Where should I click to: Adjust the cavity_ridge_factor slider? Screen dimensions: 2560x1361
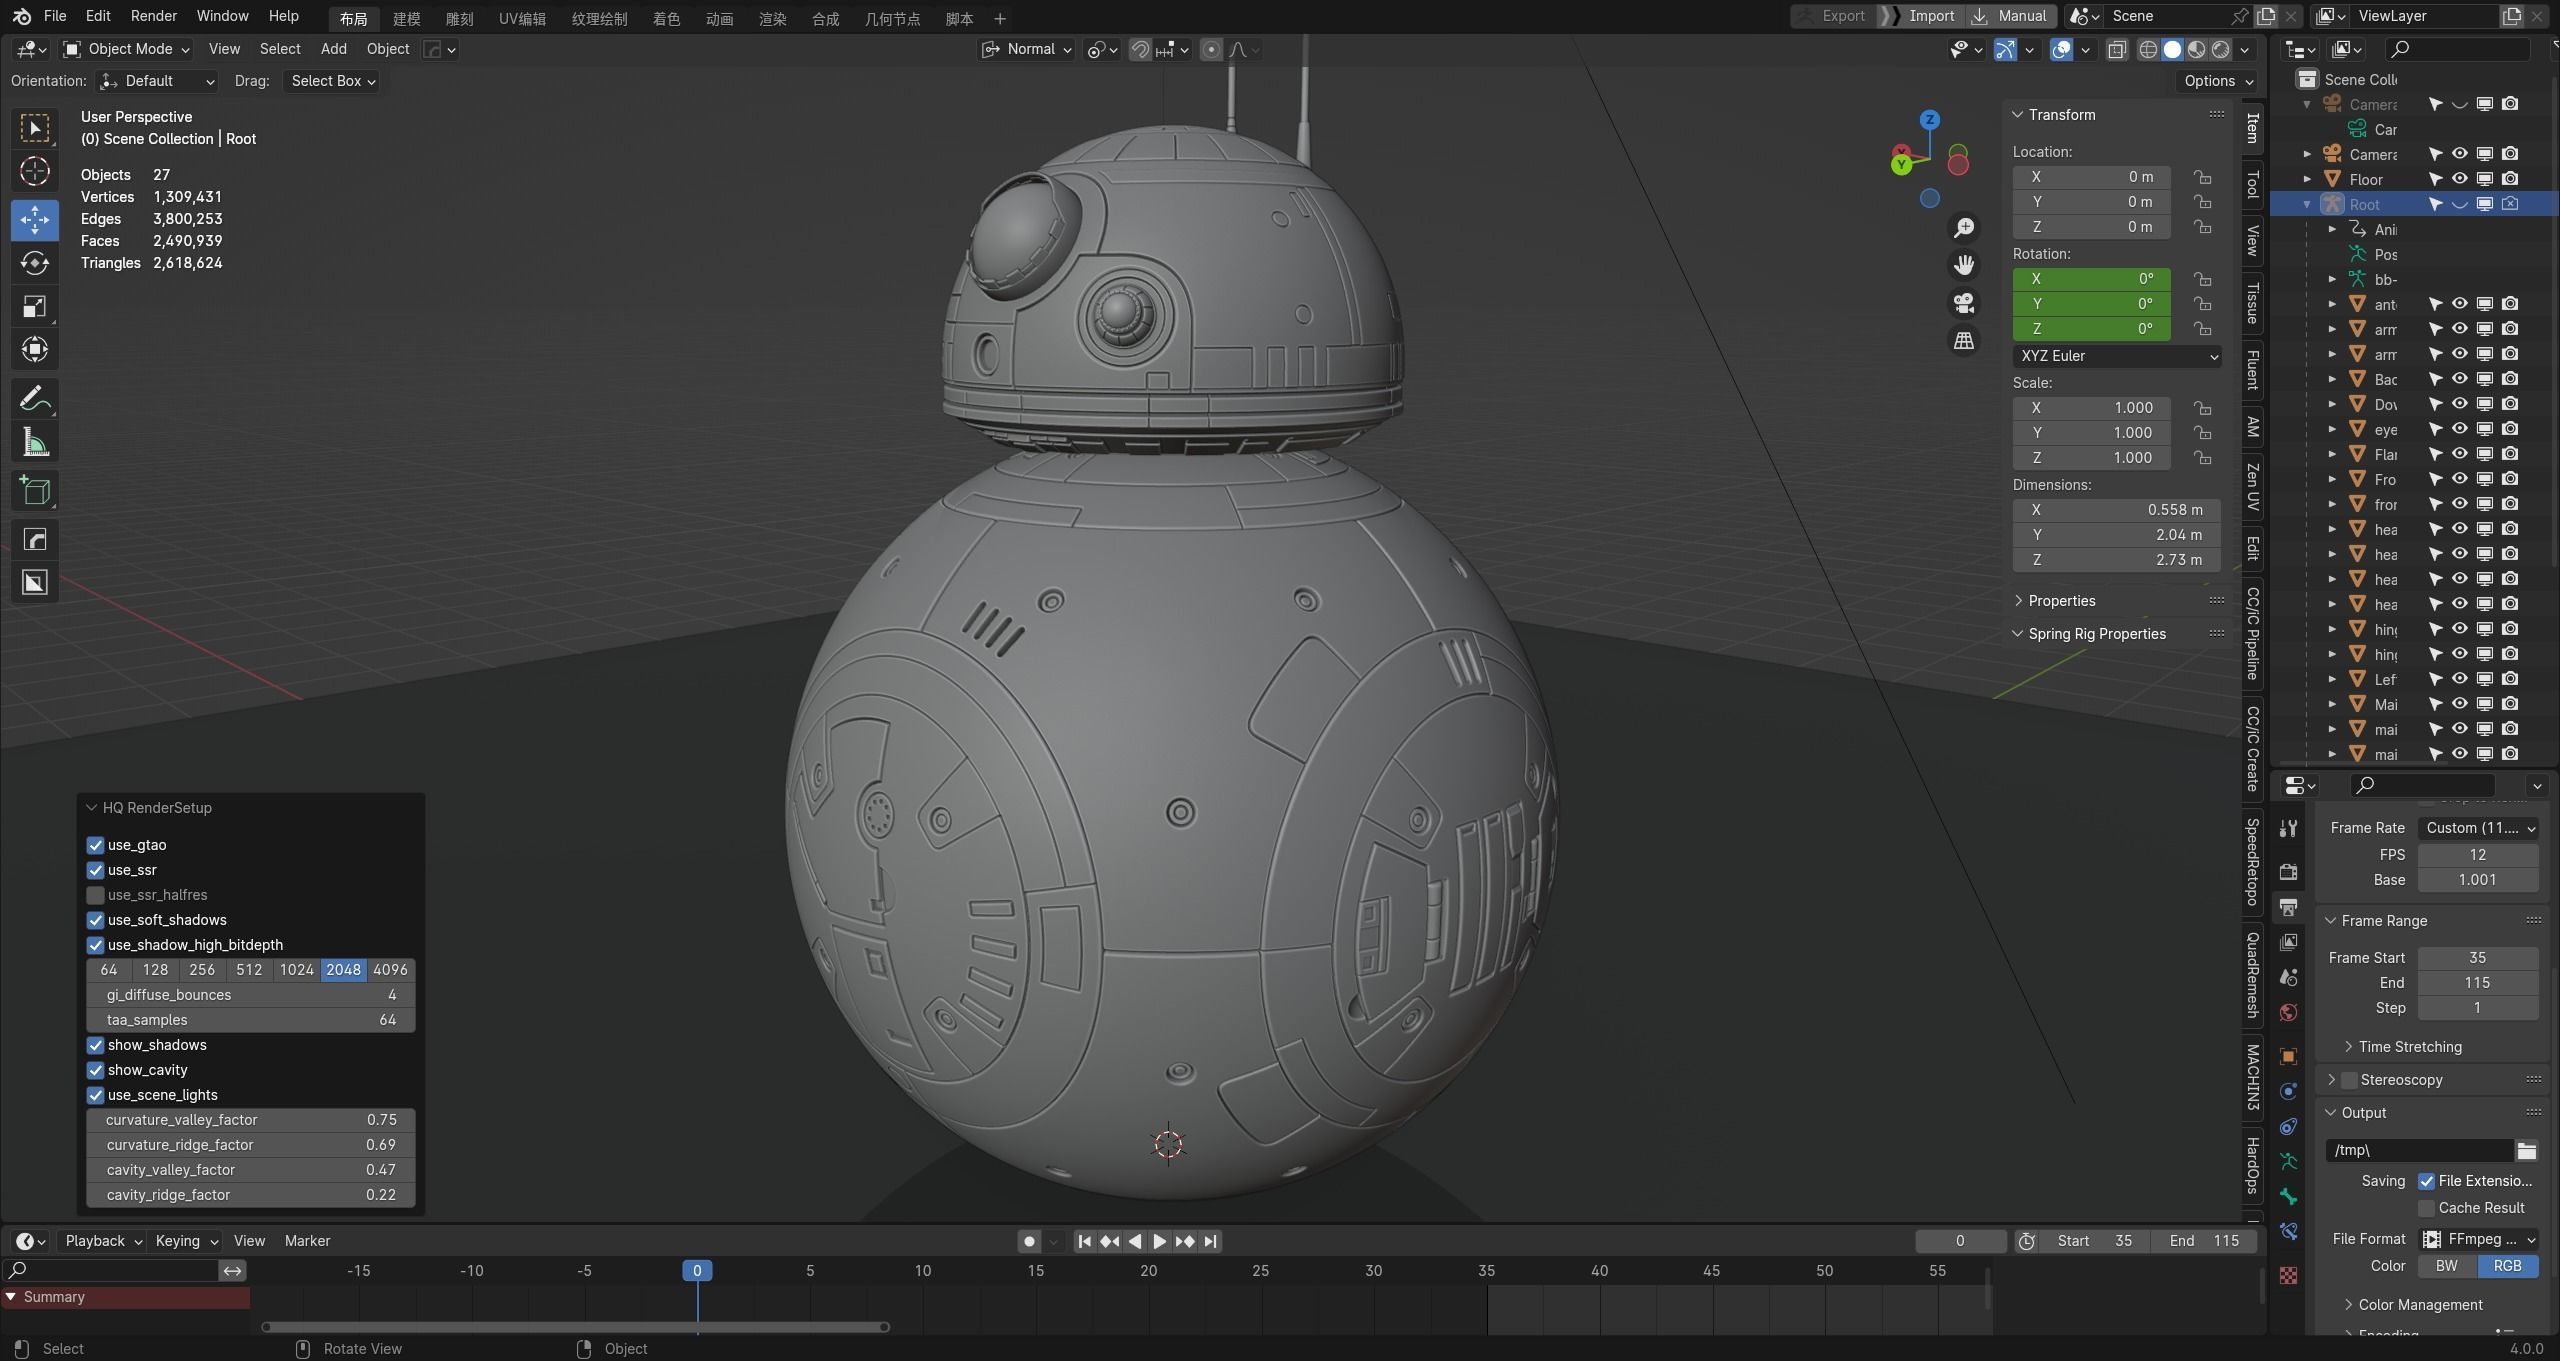[251, 1195]
